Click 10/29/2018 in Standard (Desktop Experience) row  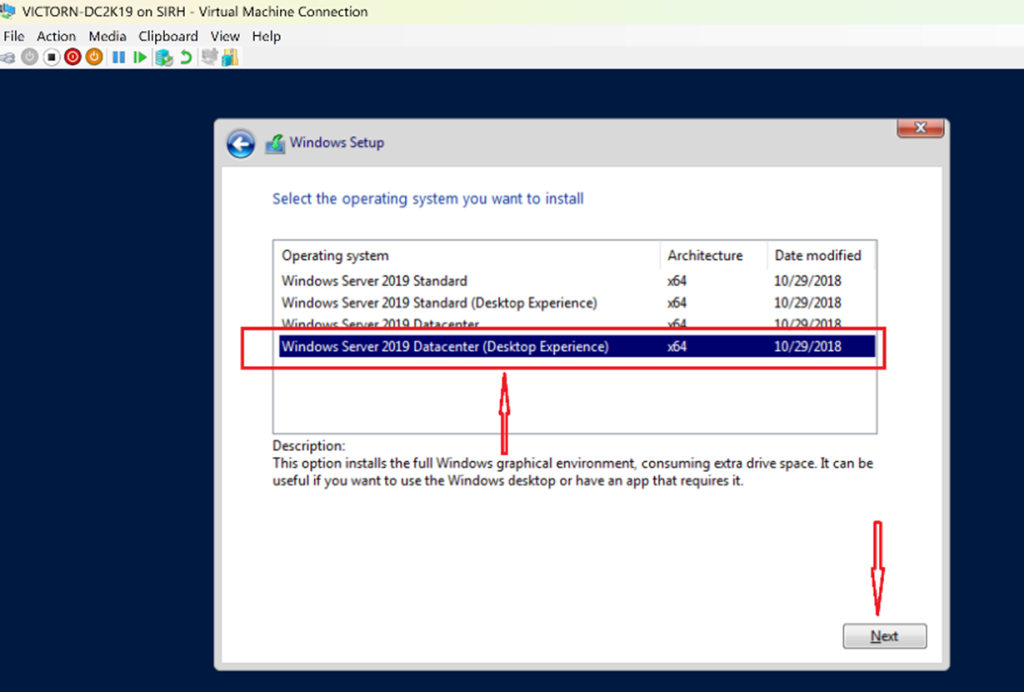pos(807,303)
